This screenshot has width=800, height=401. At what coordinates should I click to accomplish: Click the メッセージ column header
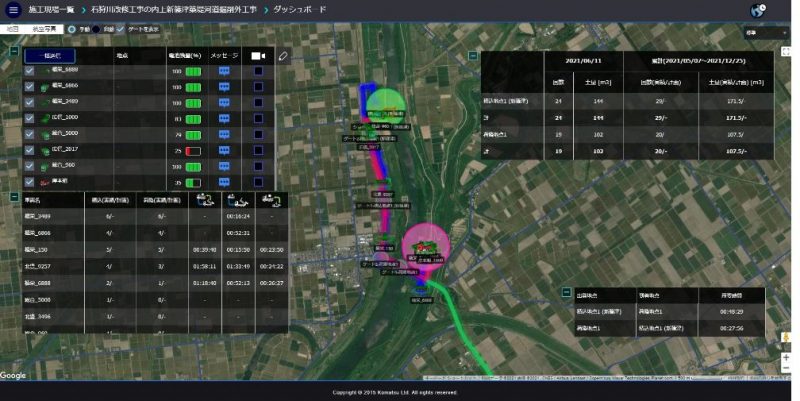[224, 56]
